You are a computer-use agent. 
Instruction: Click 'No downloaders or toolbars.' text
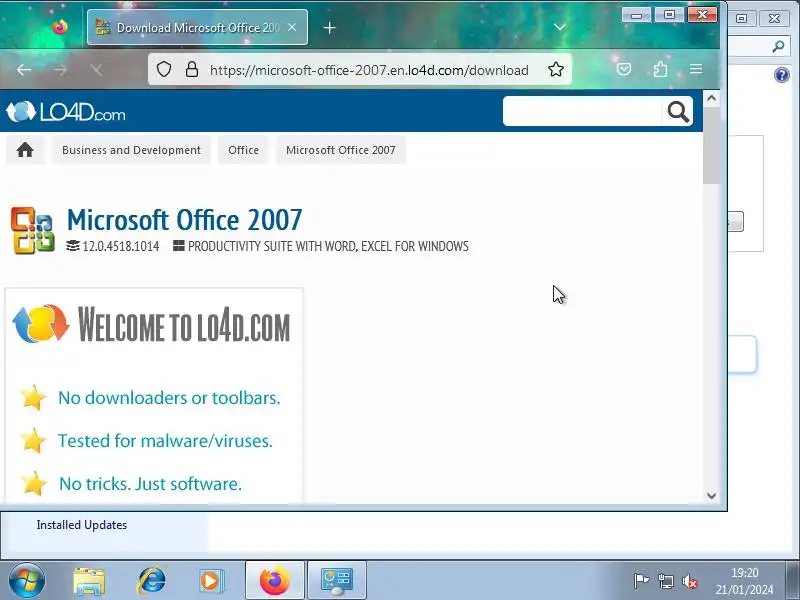point(169,397)
